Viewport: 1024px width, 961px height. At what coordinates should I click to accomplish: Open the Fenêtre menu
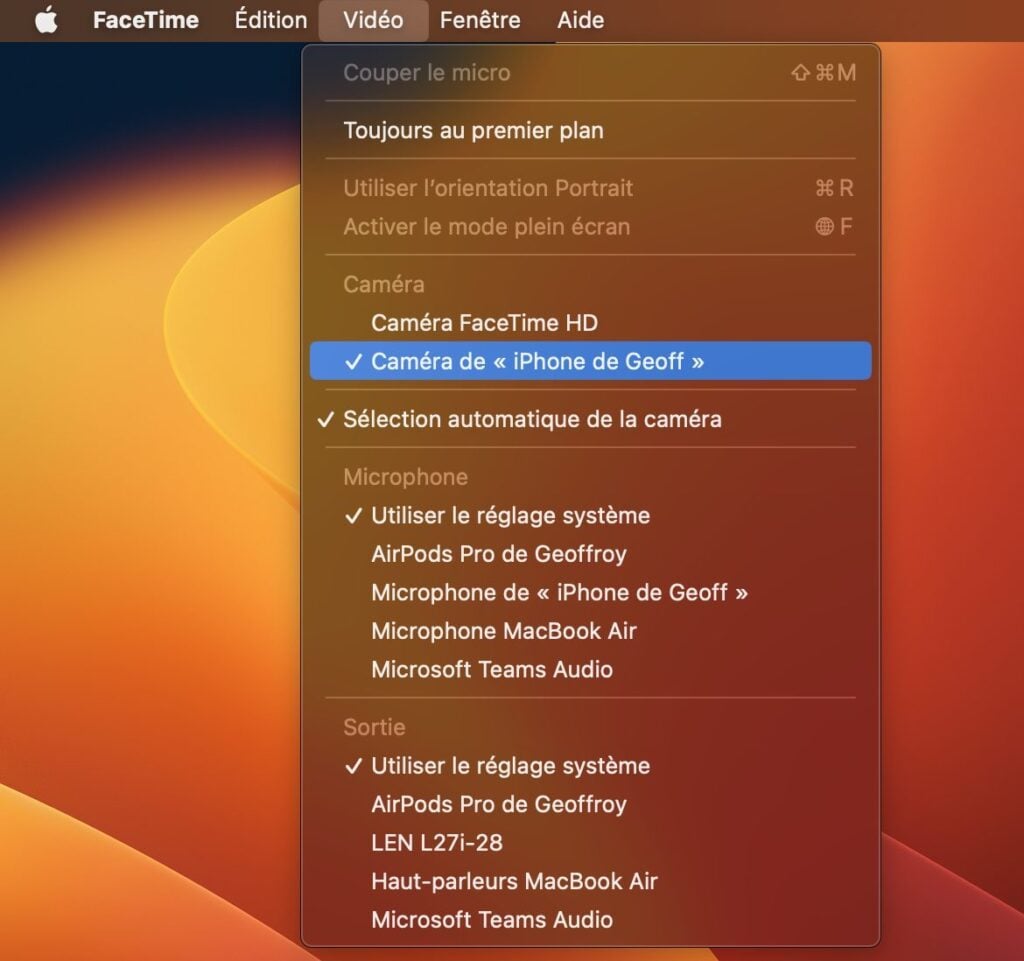point(480,20)
